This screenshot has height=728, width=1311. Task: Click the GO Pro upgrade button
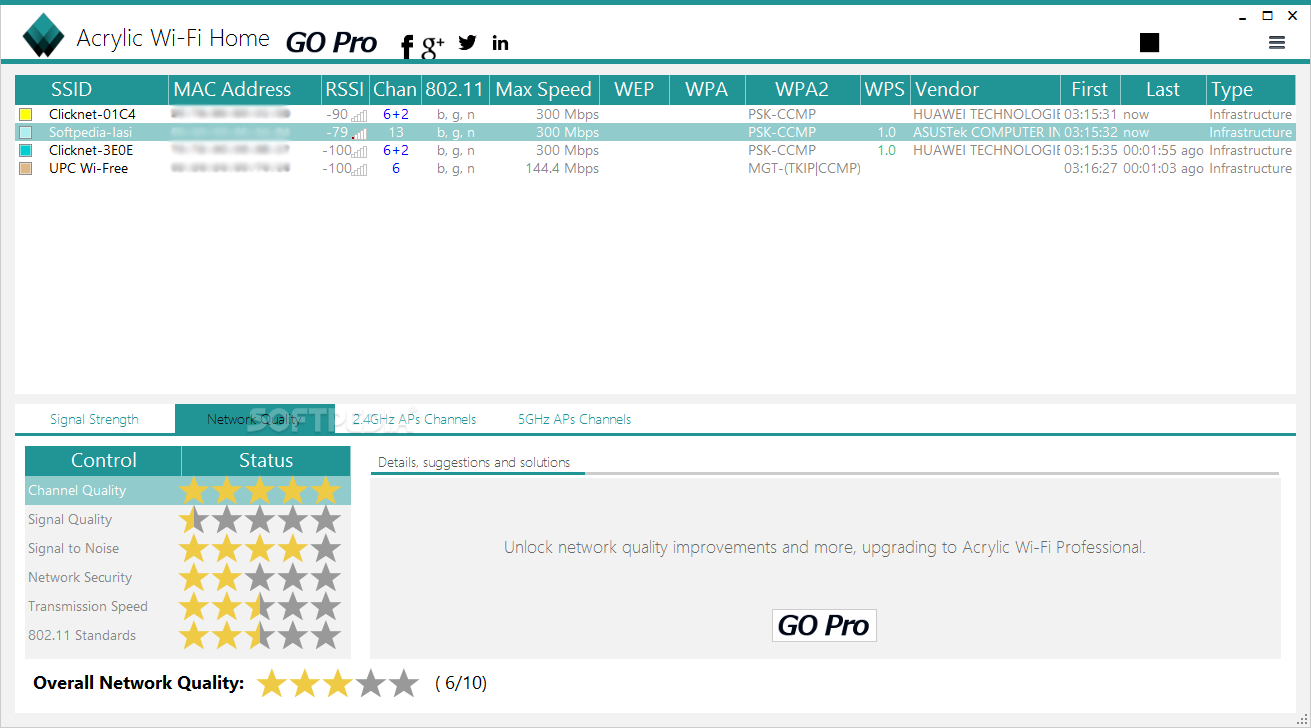[824, 625]
